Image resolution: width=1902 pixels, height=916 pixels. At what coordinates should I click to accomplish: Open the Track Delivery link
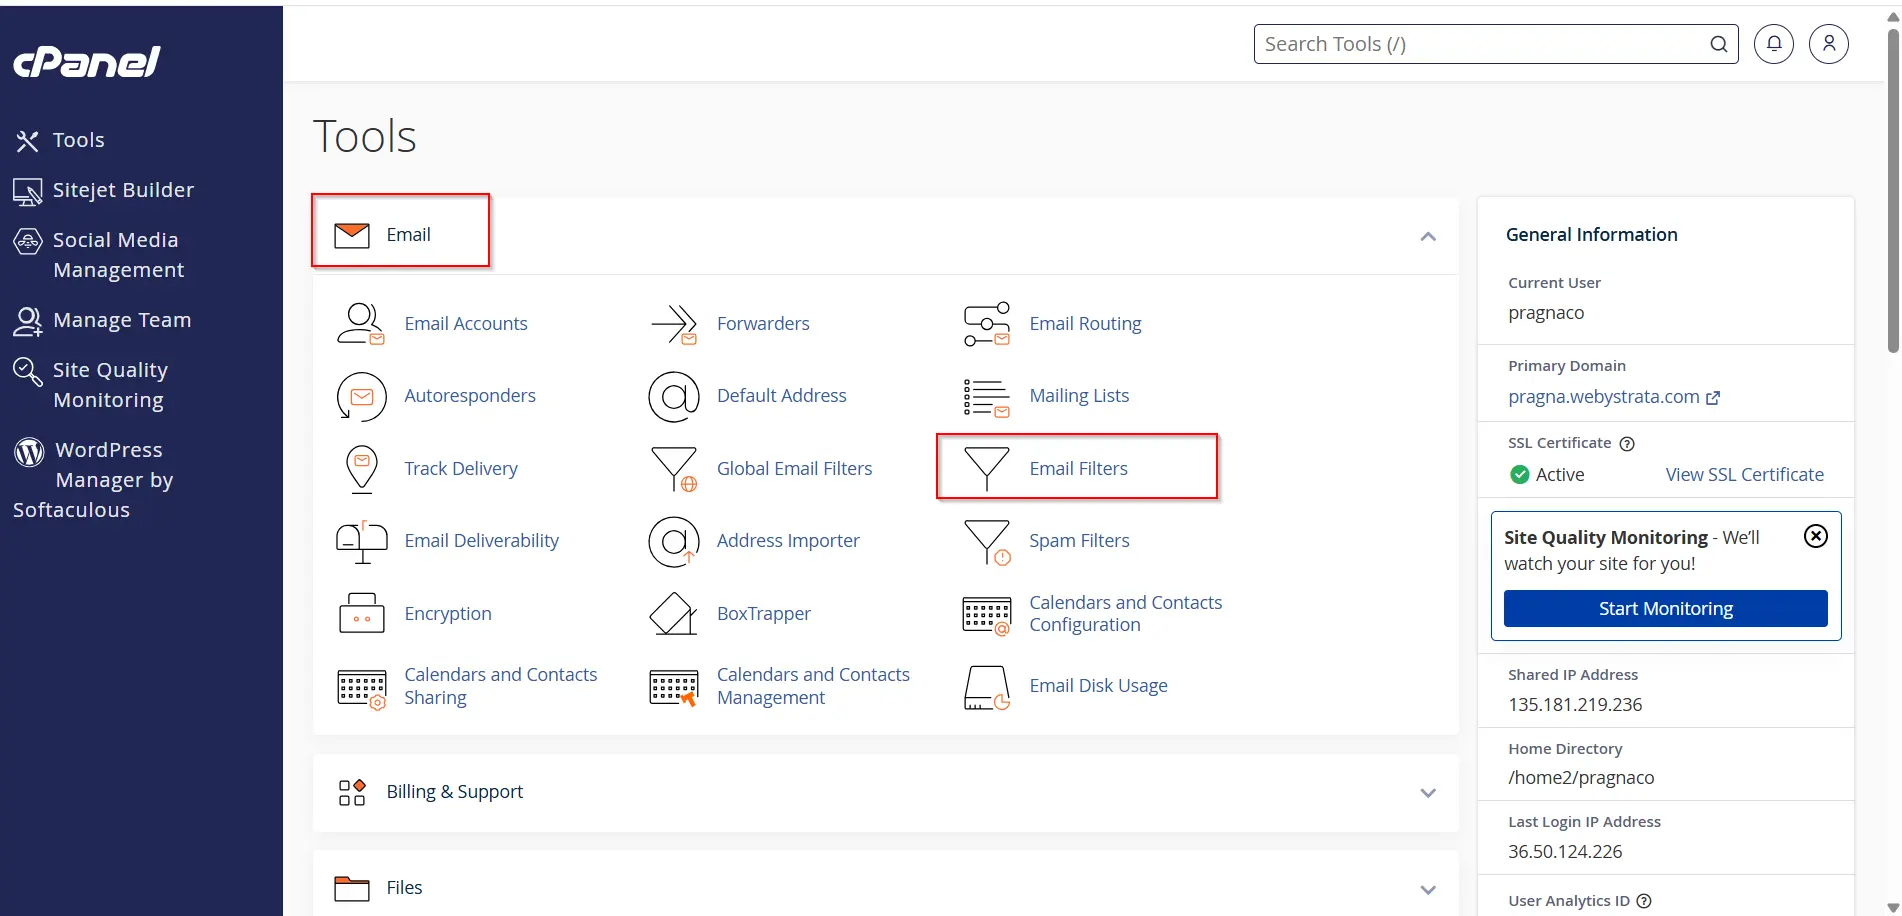click(461, 469)
